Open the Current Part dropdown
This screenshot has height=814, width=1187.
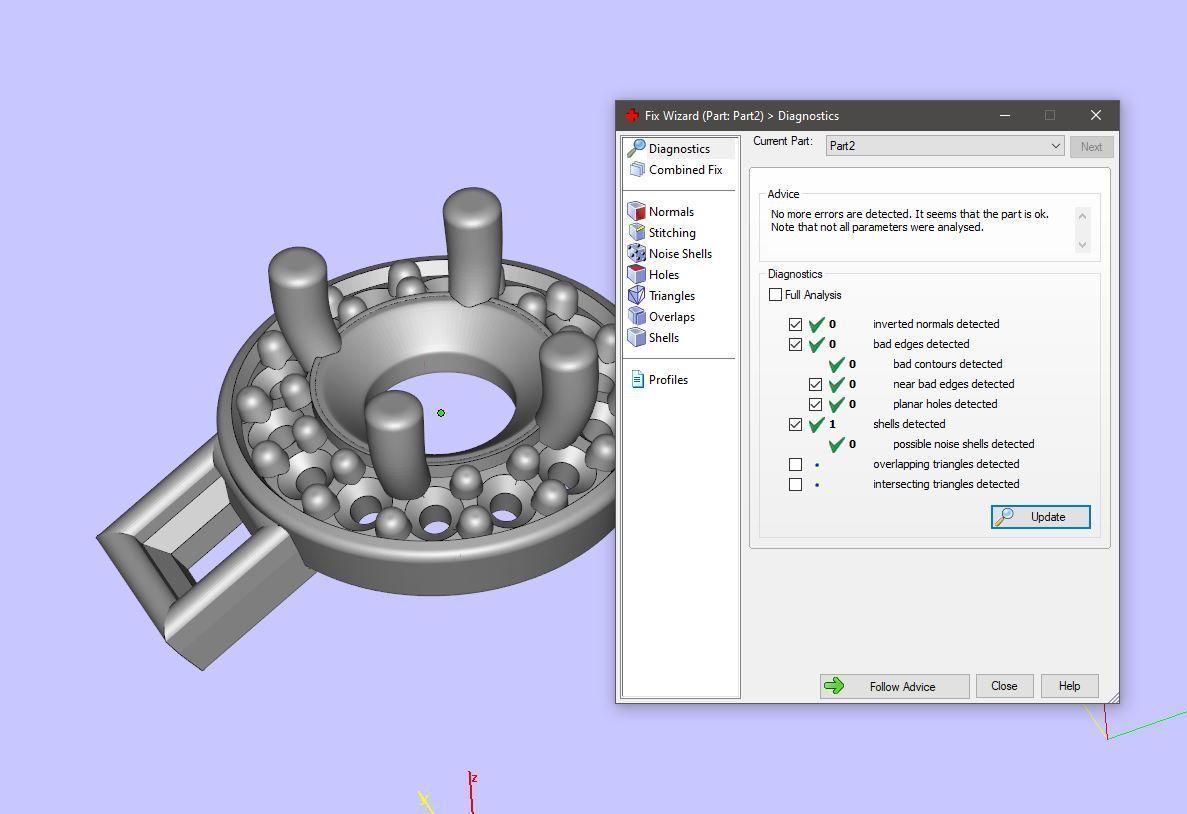click(945, 146)
